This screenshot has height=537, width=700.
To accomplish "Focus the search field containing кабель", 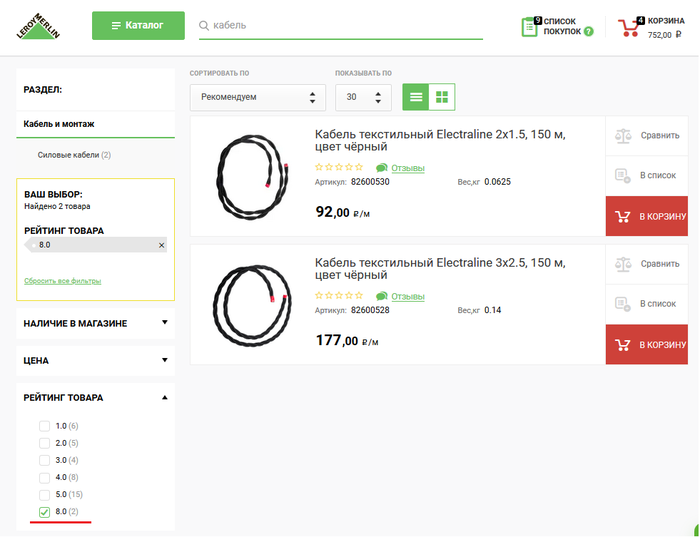I will (x=341, y=25).
